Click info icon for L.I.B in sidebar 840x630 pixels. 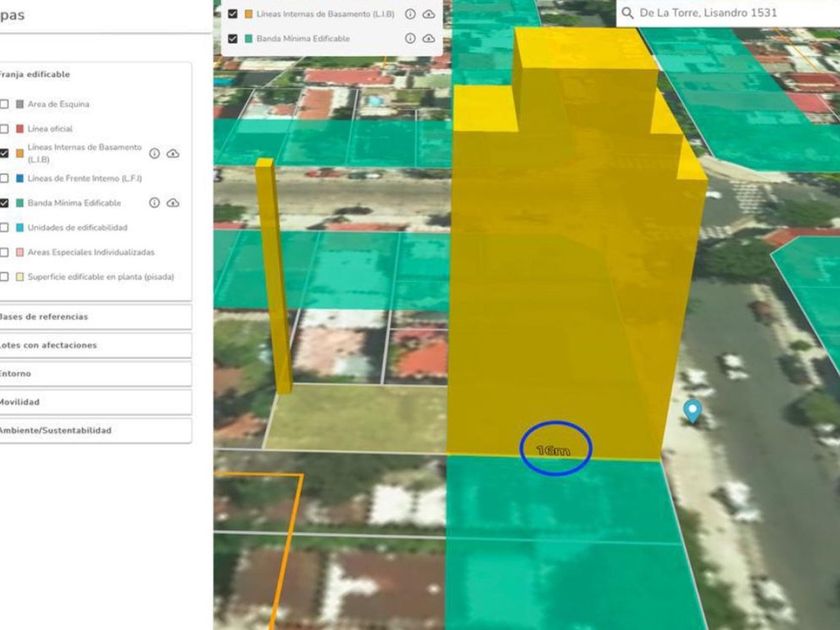pyautogui.click(x=154, y=153)
